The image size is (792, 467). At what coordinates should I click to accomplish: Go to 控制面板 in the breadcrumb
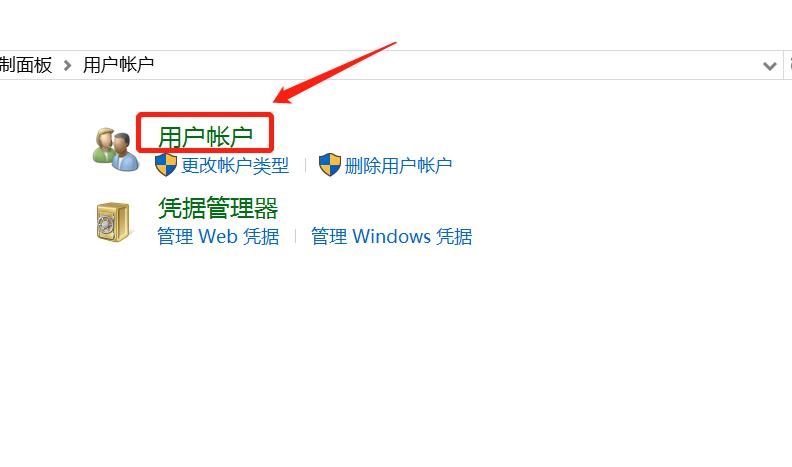pyautogui.click(x=26, y=65)
